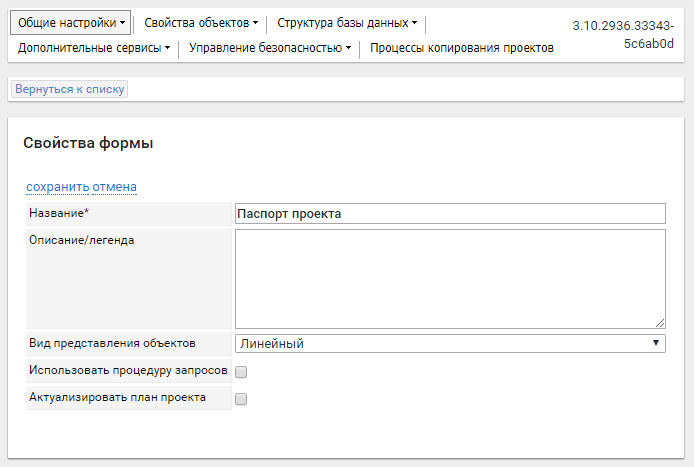Open the Общие настройки menu

[71, 22]
